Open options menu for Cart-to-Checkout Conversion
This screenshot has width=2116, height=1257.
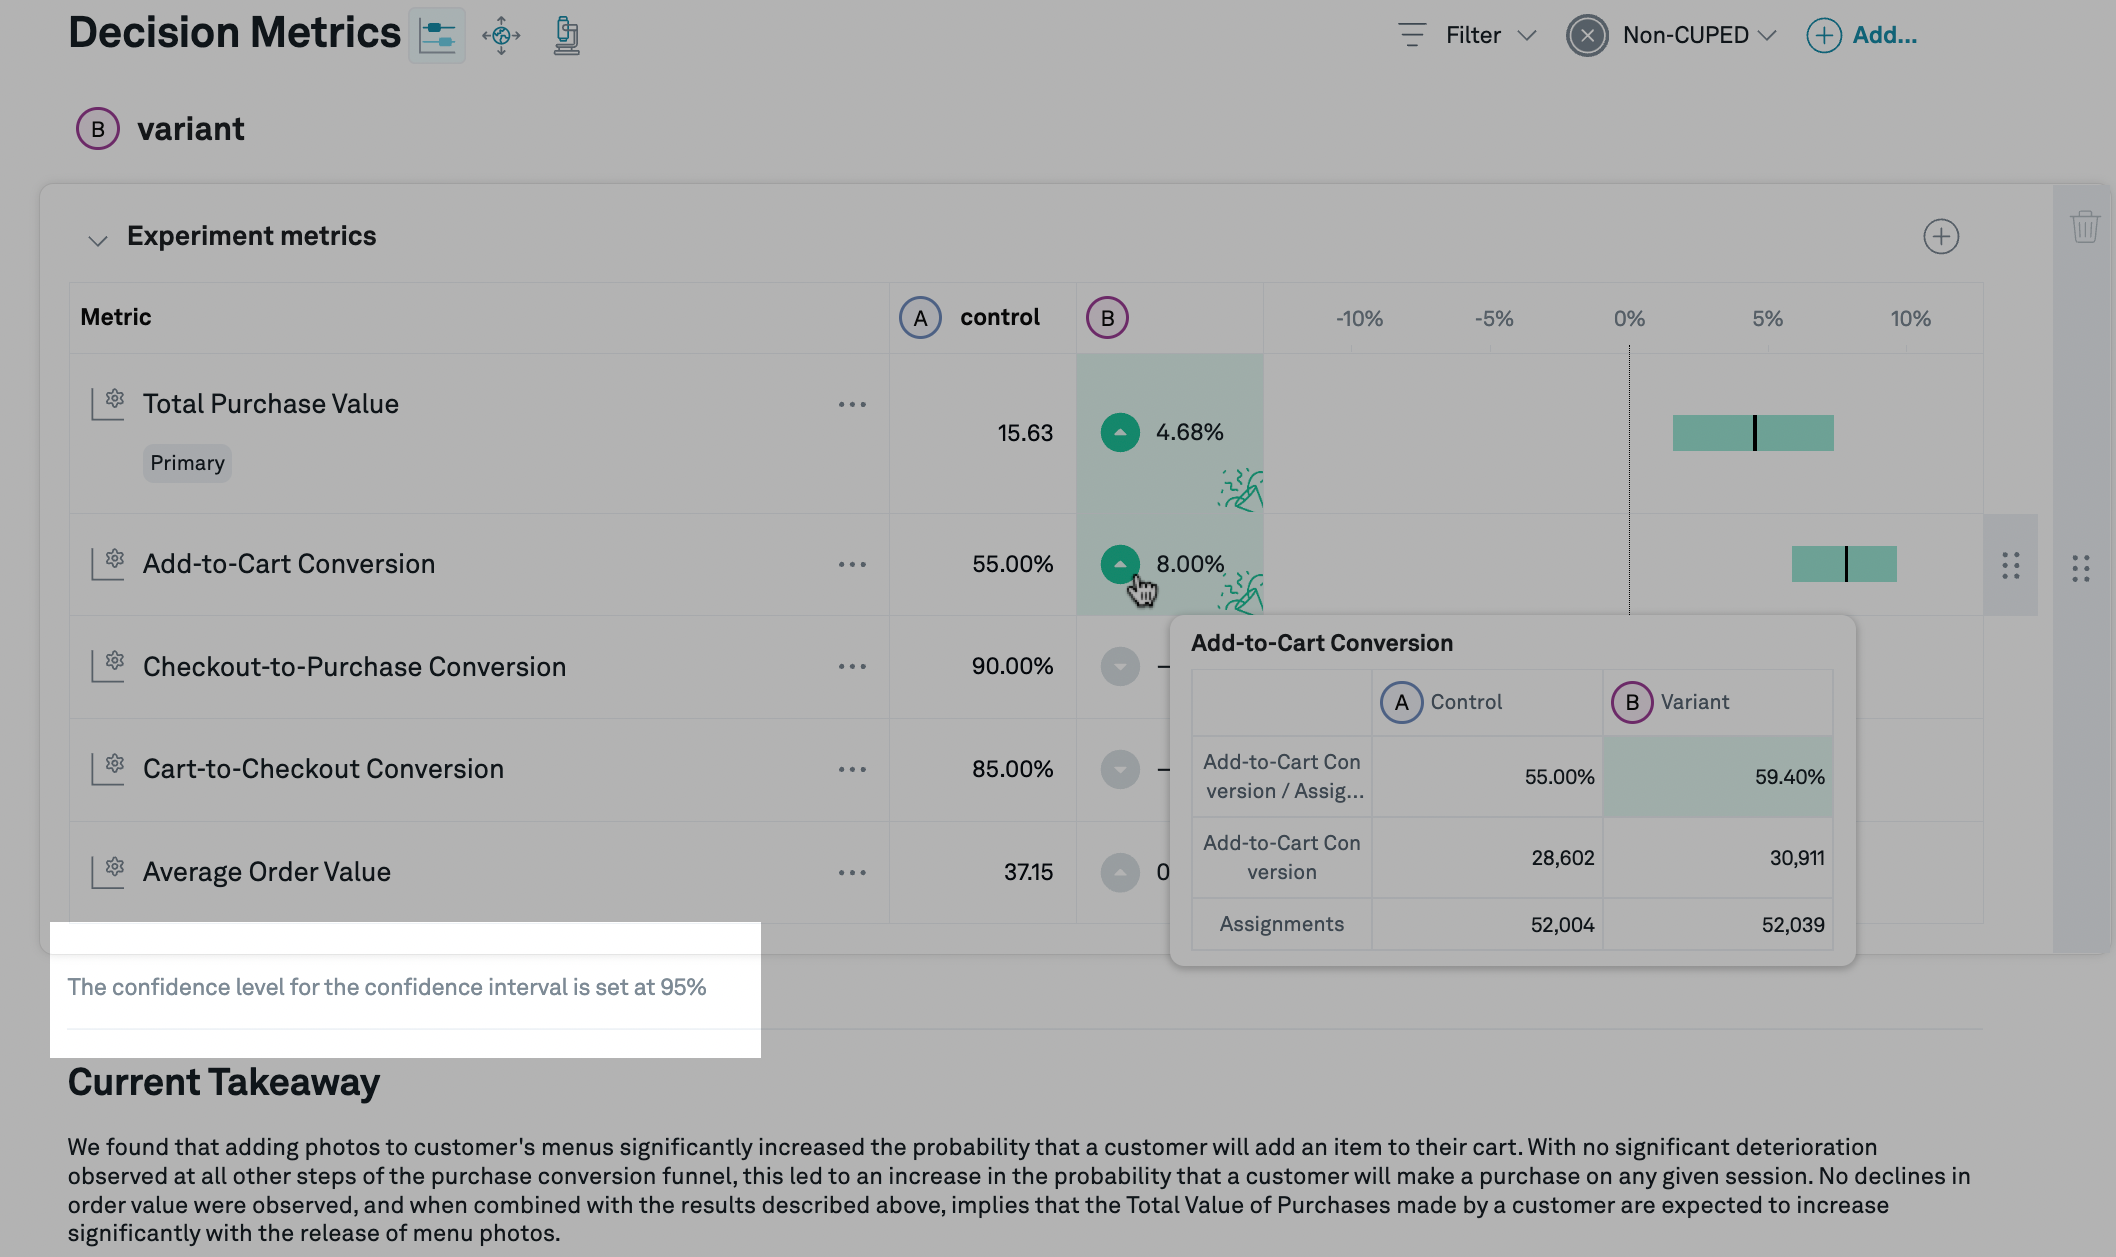click(852, 770)
